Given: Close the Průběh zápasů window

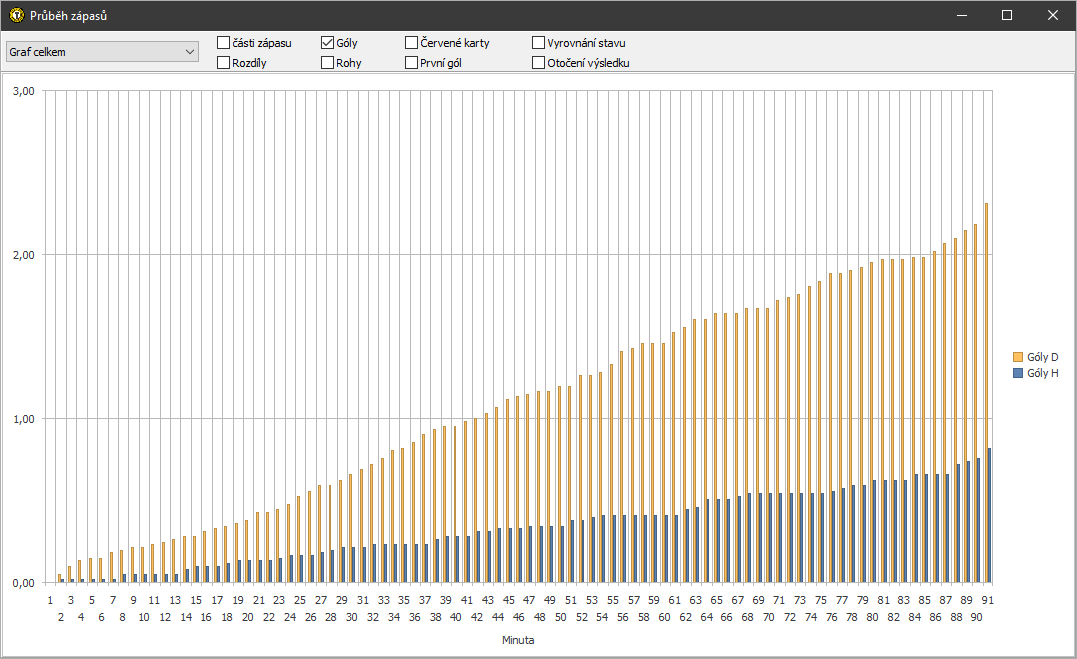Looking at the screenshot, I should pos(1053,15).
